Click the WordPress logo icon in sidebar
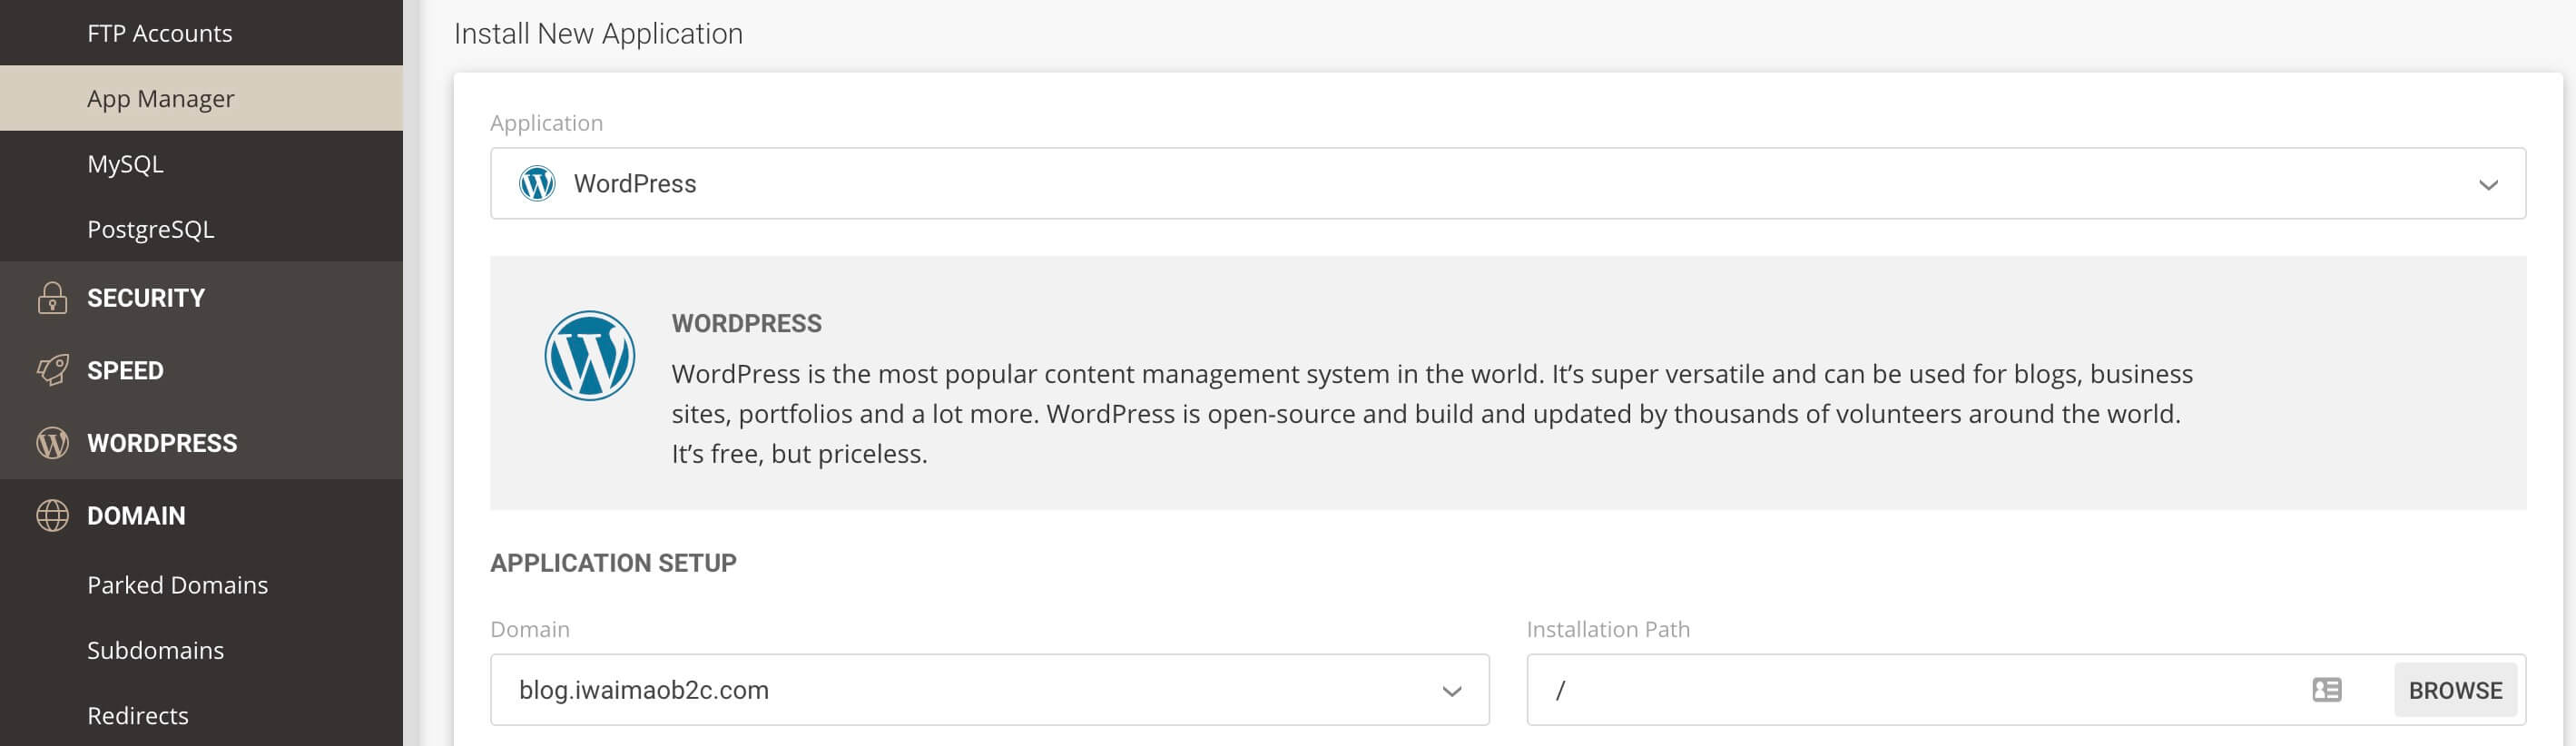 [x=52, y=443]
